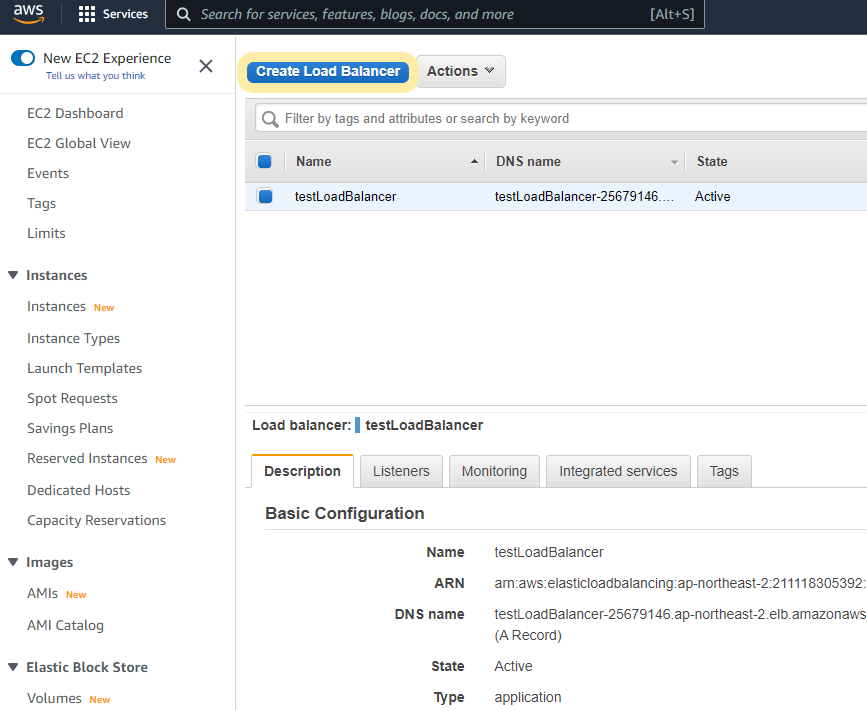
Task: Open the Instances list link
Action: 56,306
